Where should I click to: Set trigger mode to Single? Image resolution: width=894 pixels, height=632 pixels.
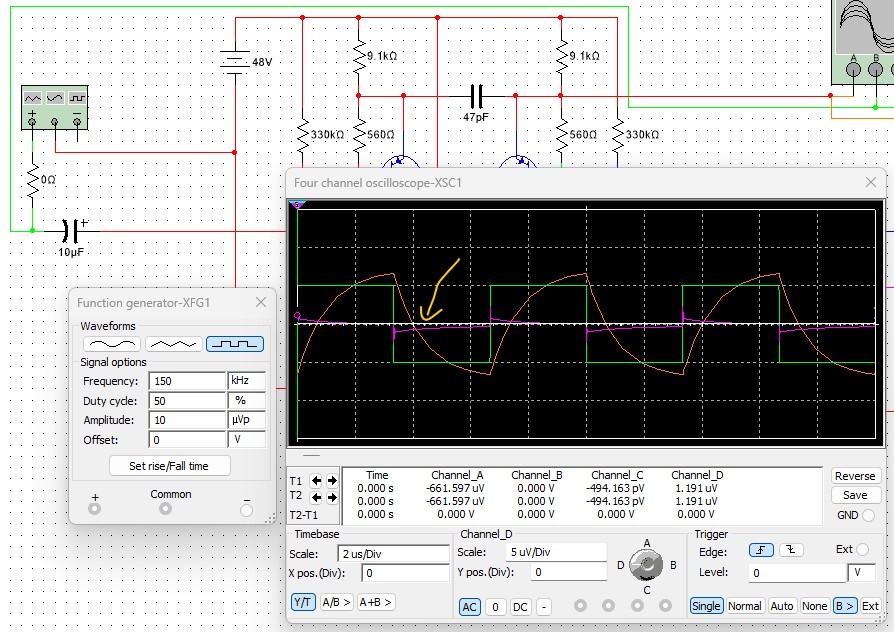point(706,606)
